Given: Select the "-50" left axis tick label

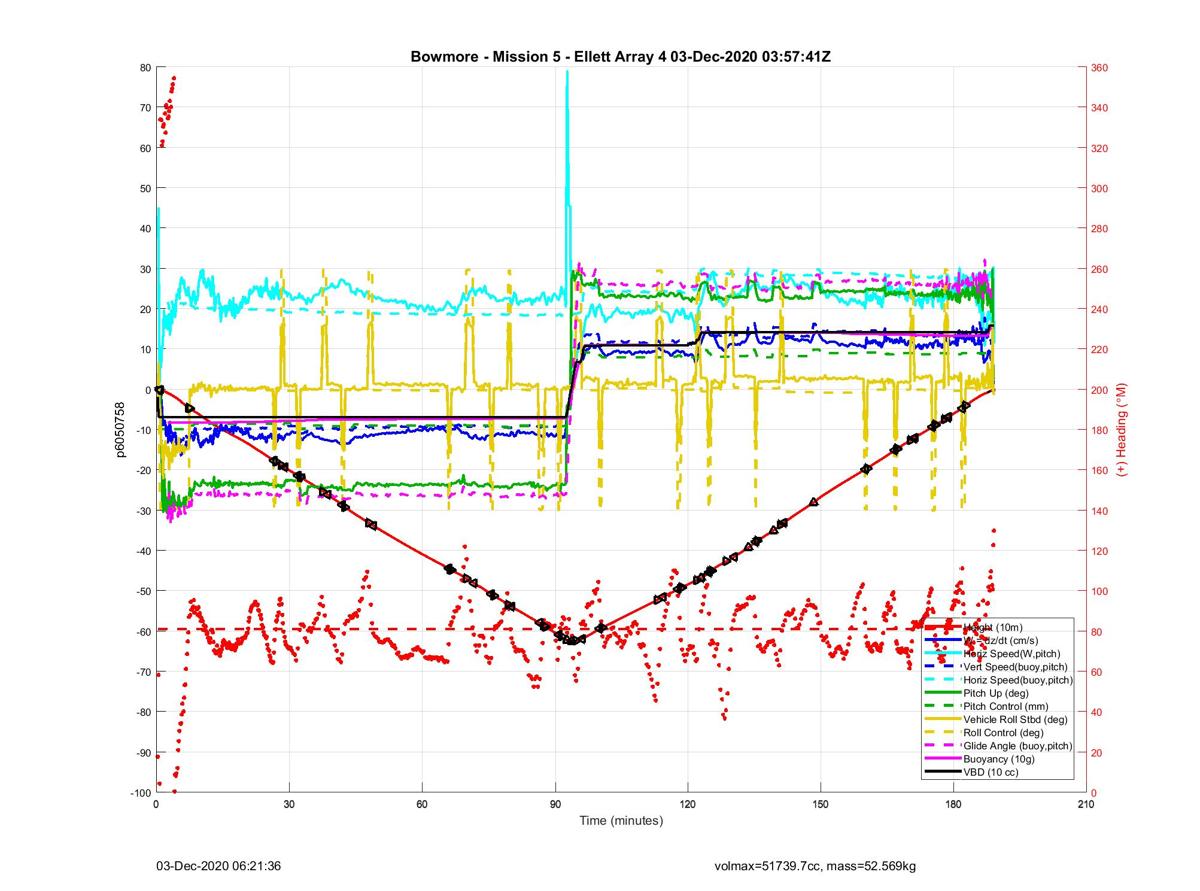Looking at the screenshot, I should [x=142, y=591].
